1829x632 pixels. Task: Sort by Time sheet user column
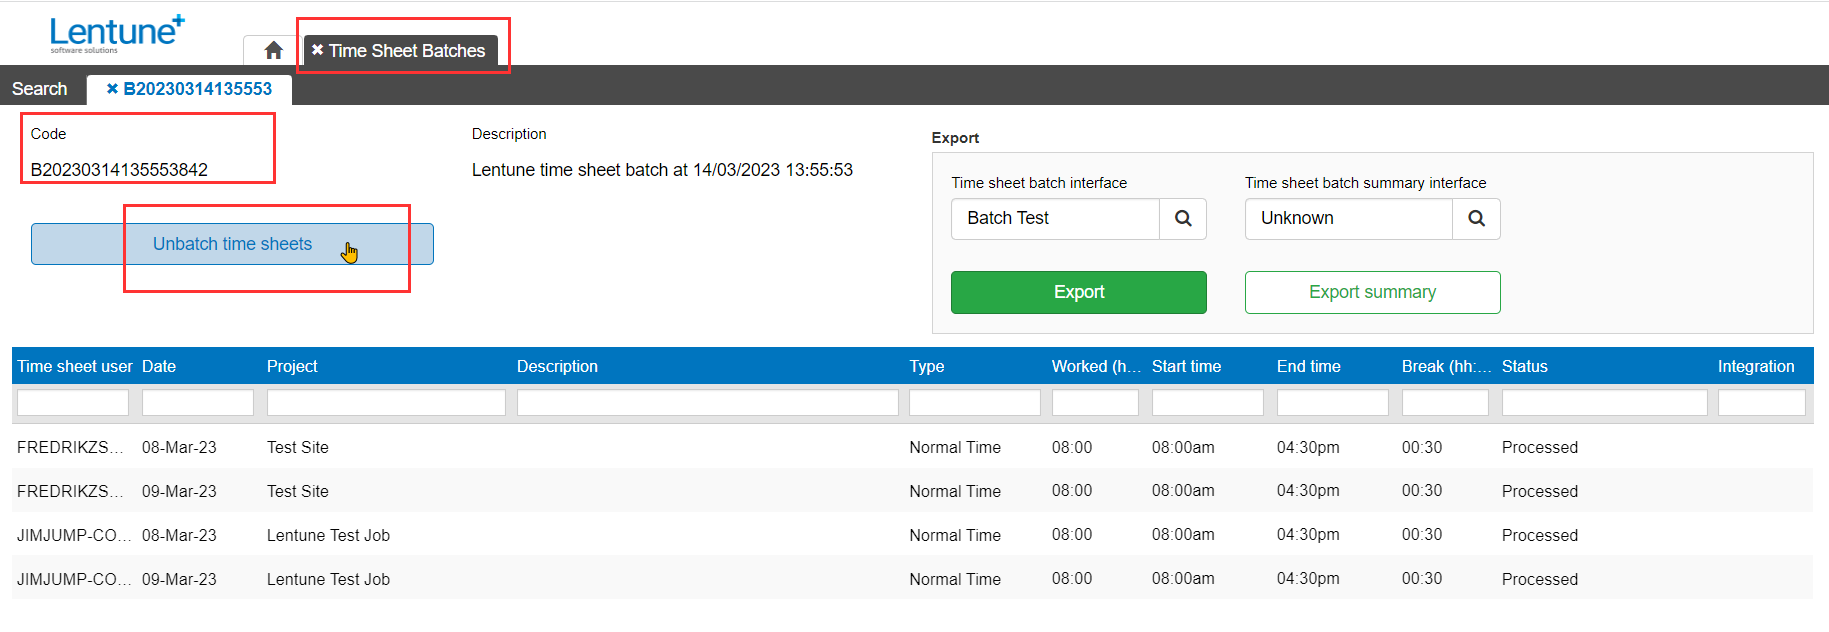(x=74, y=366)
